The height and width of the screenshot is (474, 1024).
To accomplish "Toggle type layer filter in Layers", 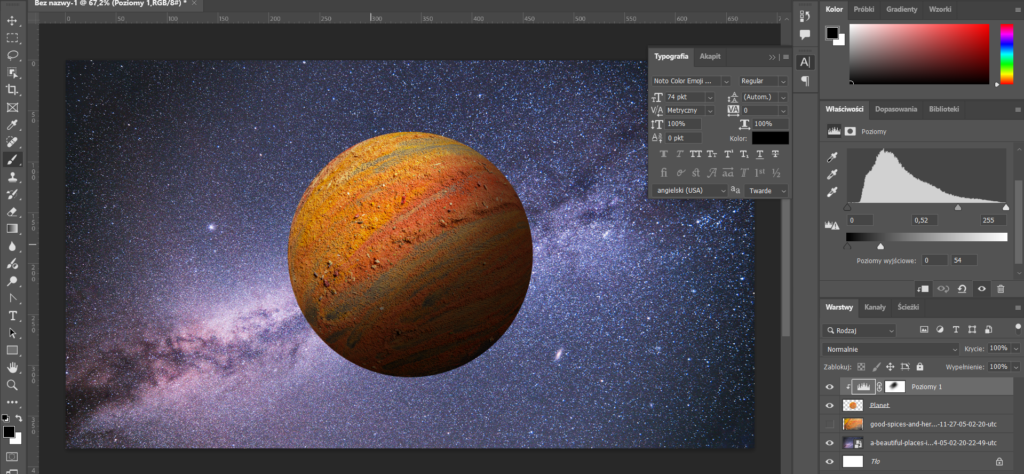I will tap(956, 330).
